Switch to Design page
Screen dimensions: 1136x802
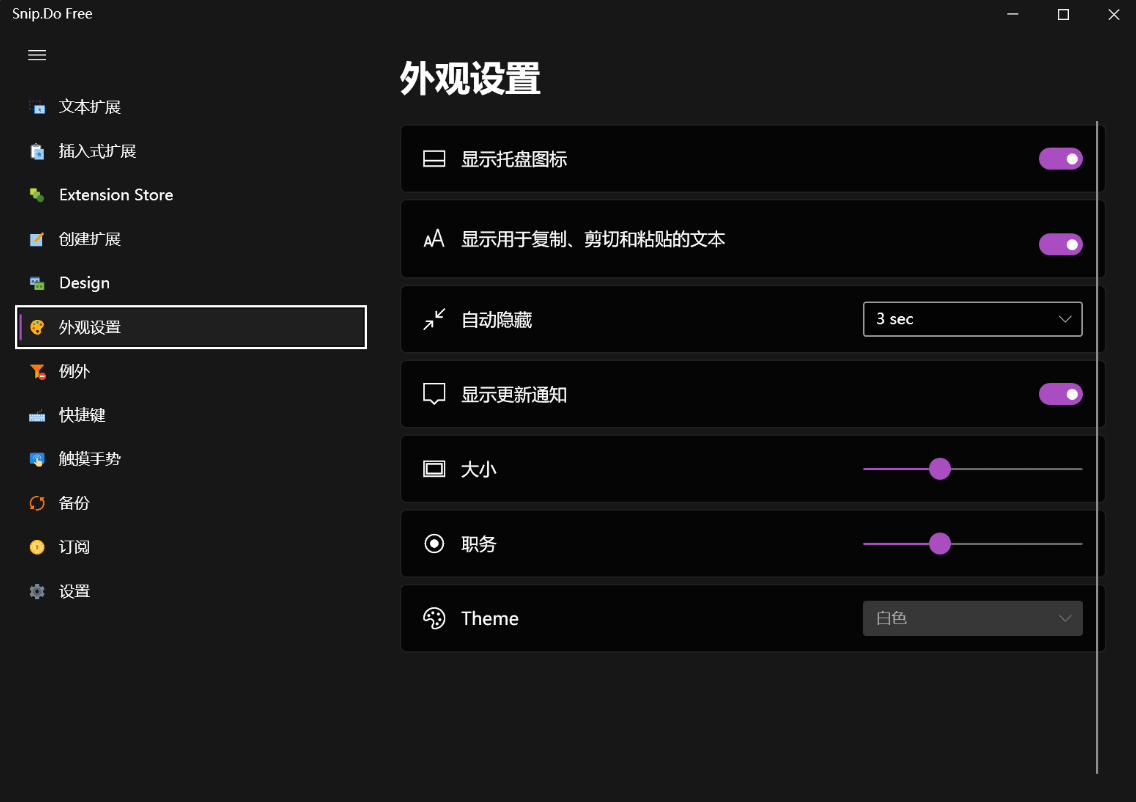pos(191,283)
